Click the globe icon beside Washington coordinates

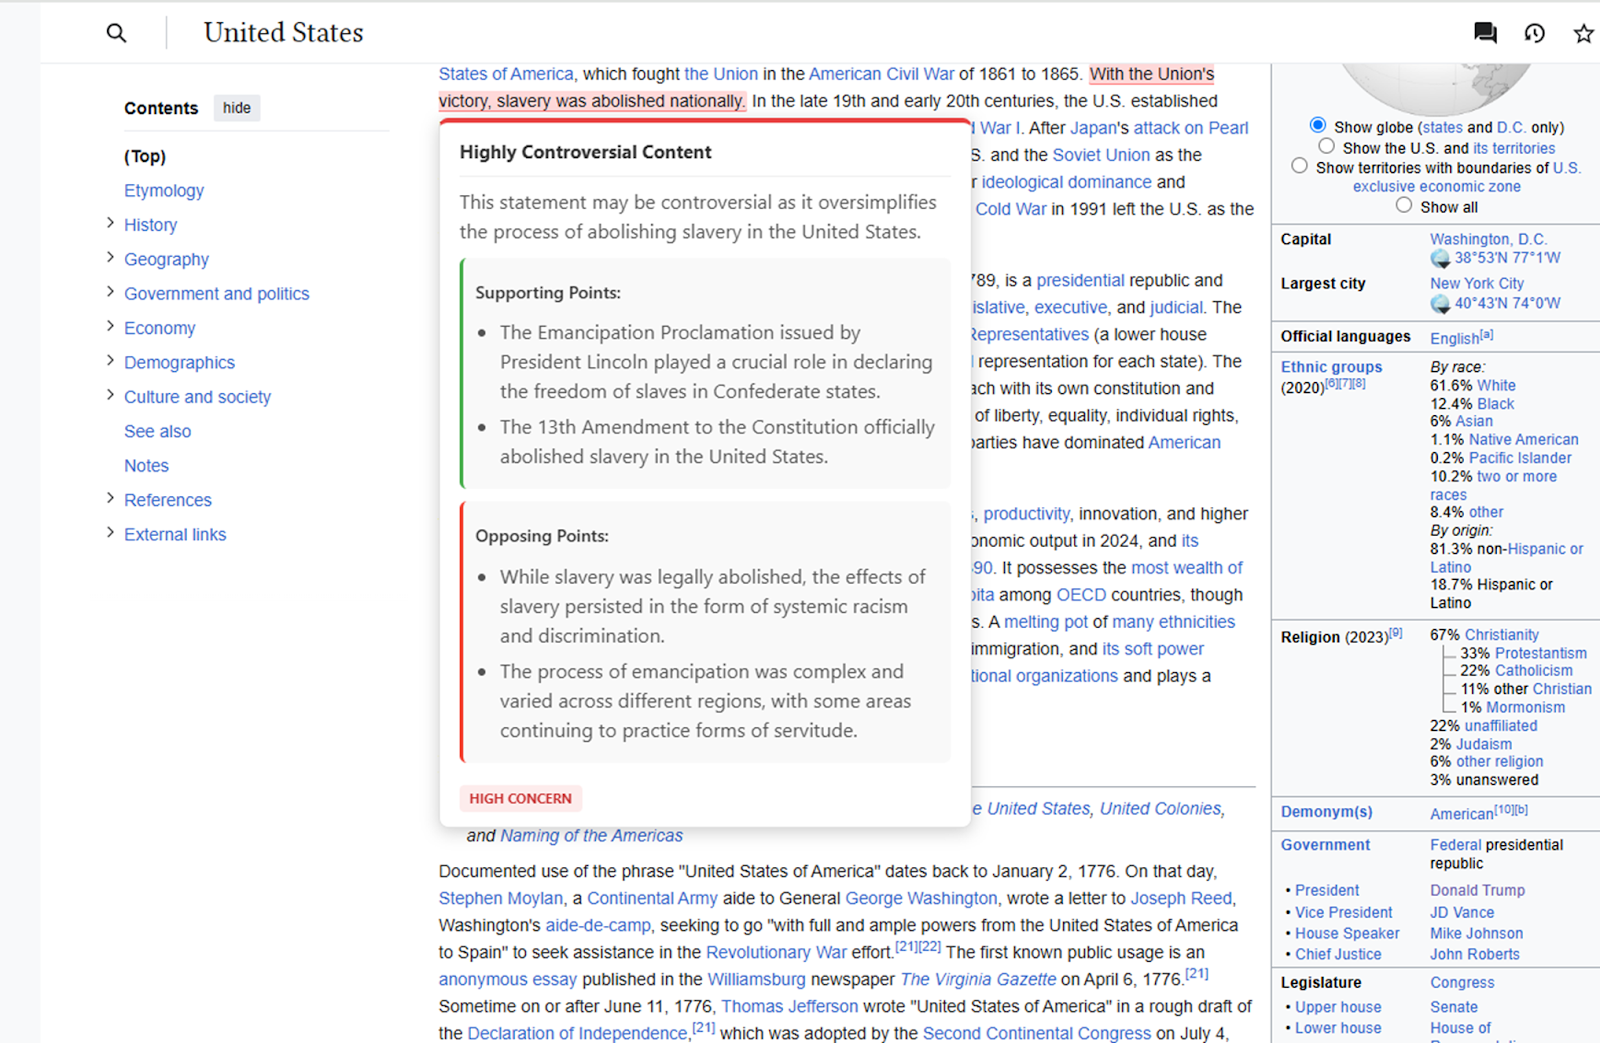click(1440, 258)
